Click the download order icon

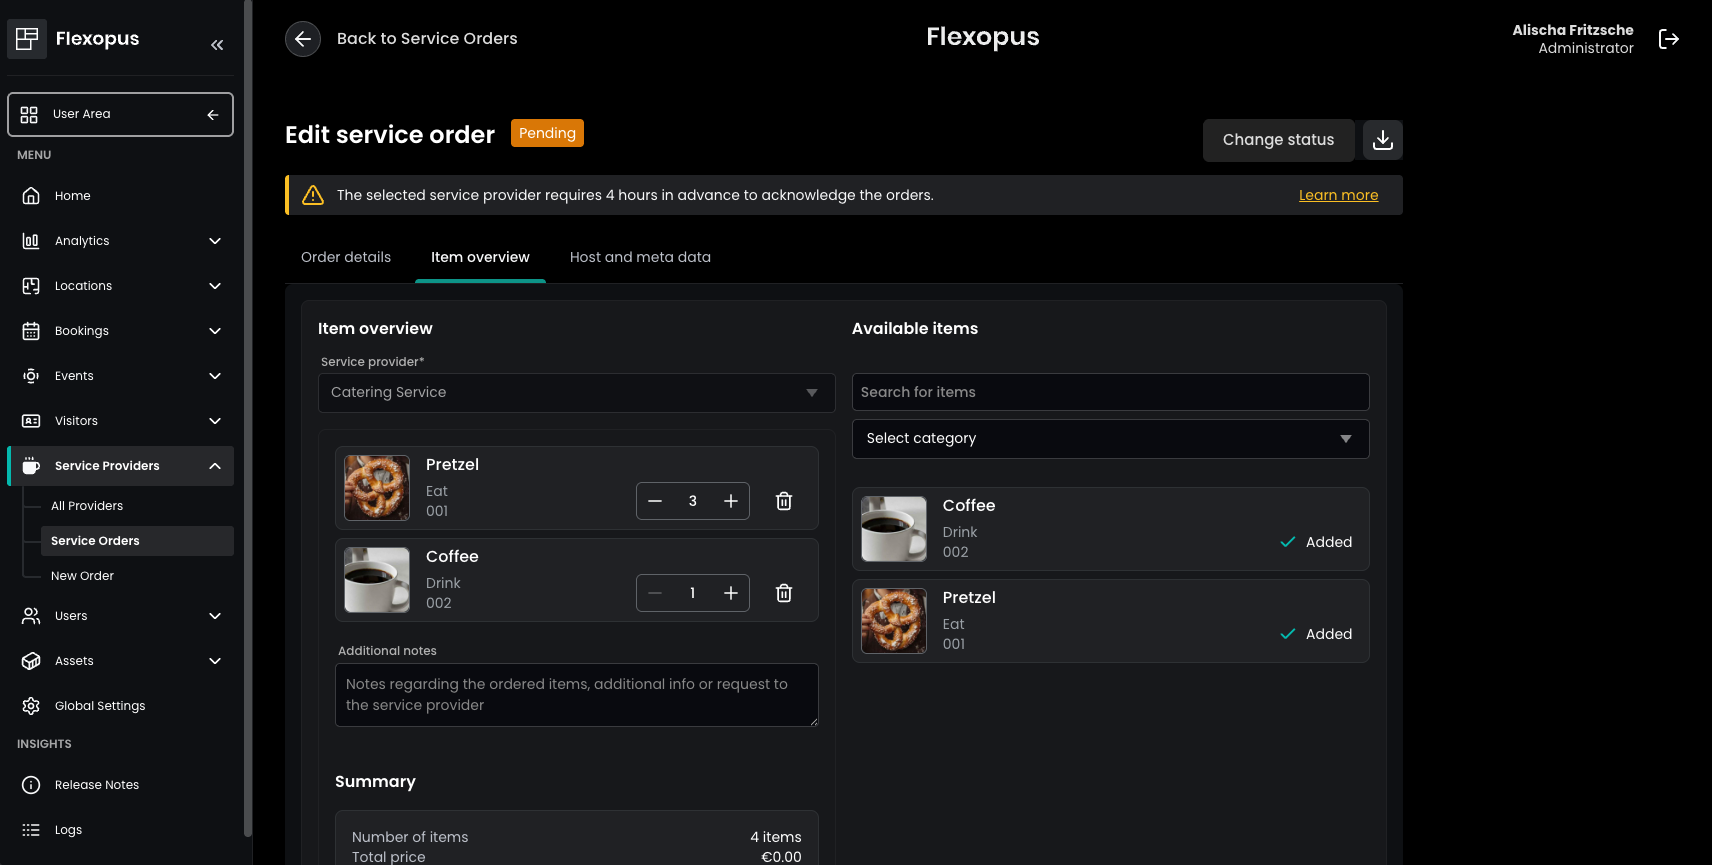[x=1382, y=140]
